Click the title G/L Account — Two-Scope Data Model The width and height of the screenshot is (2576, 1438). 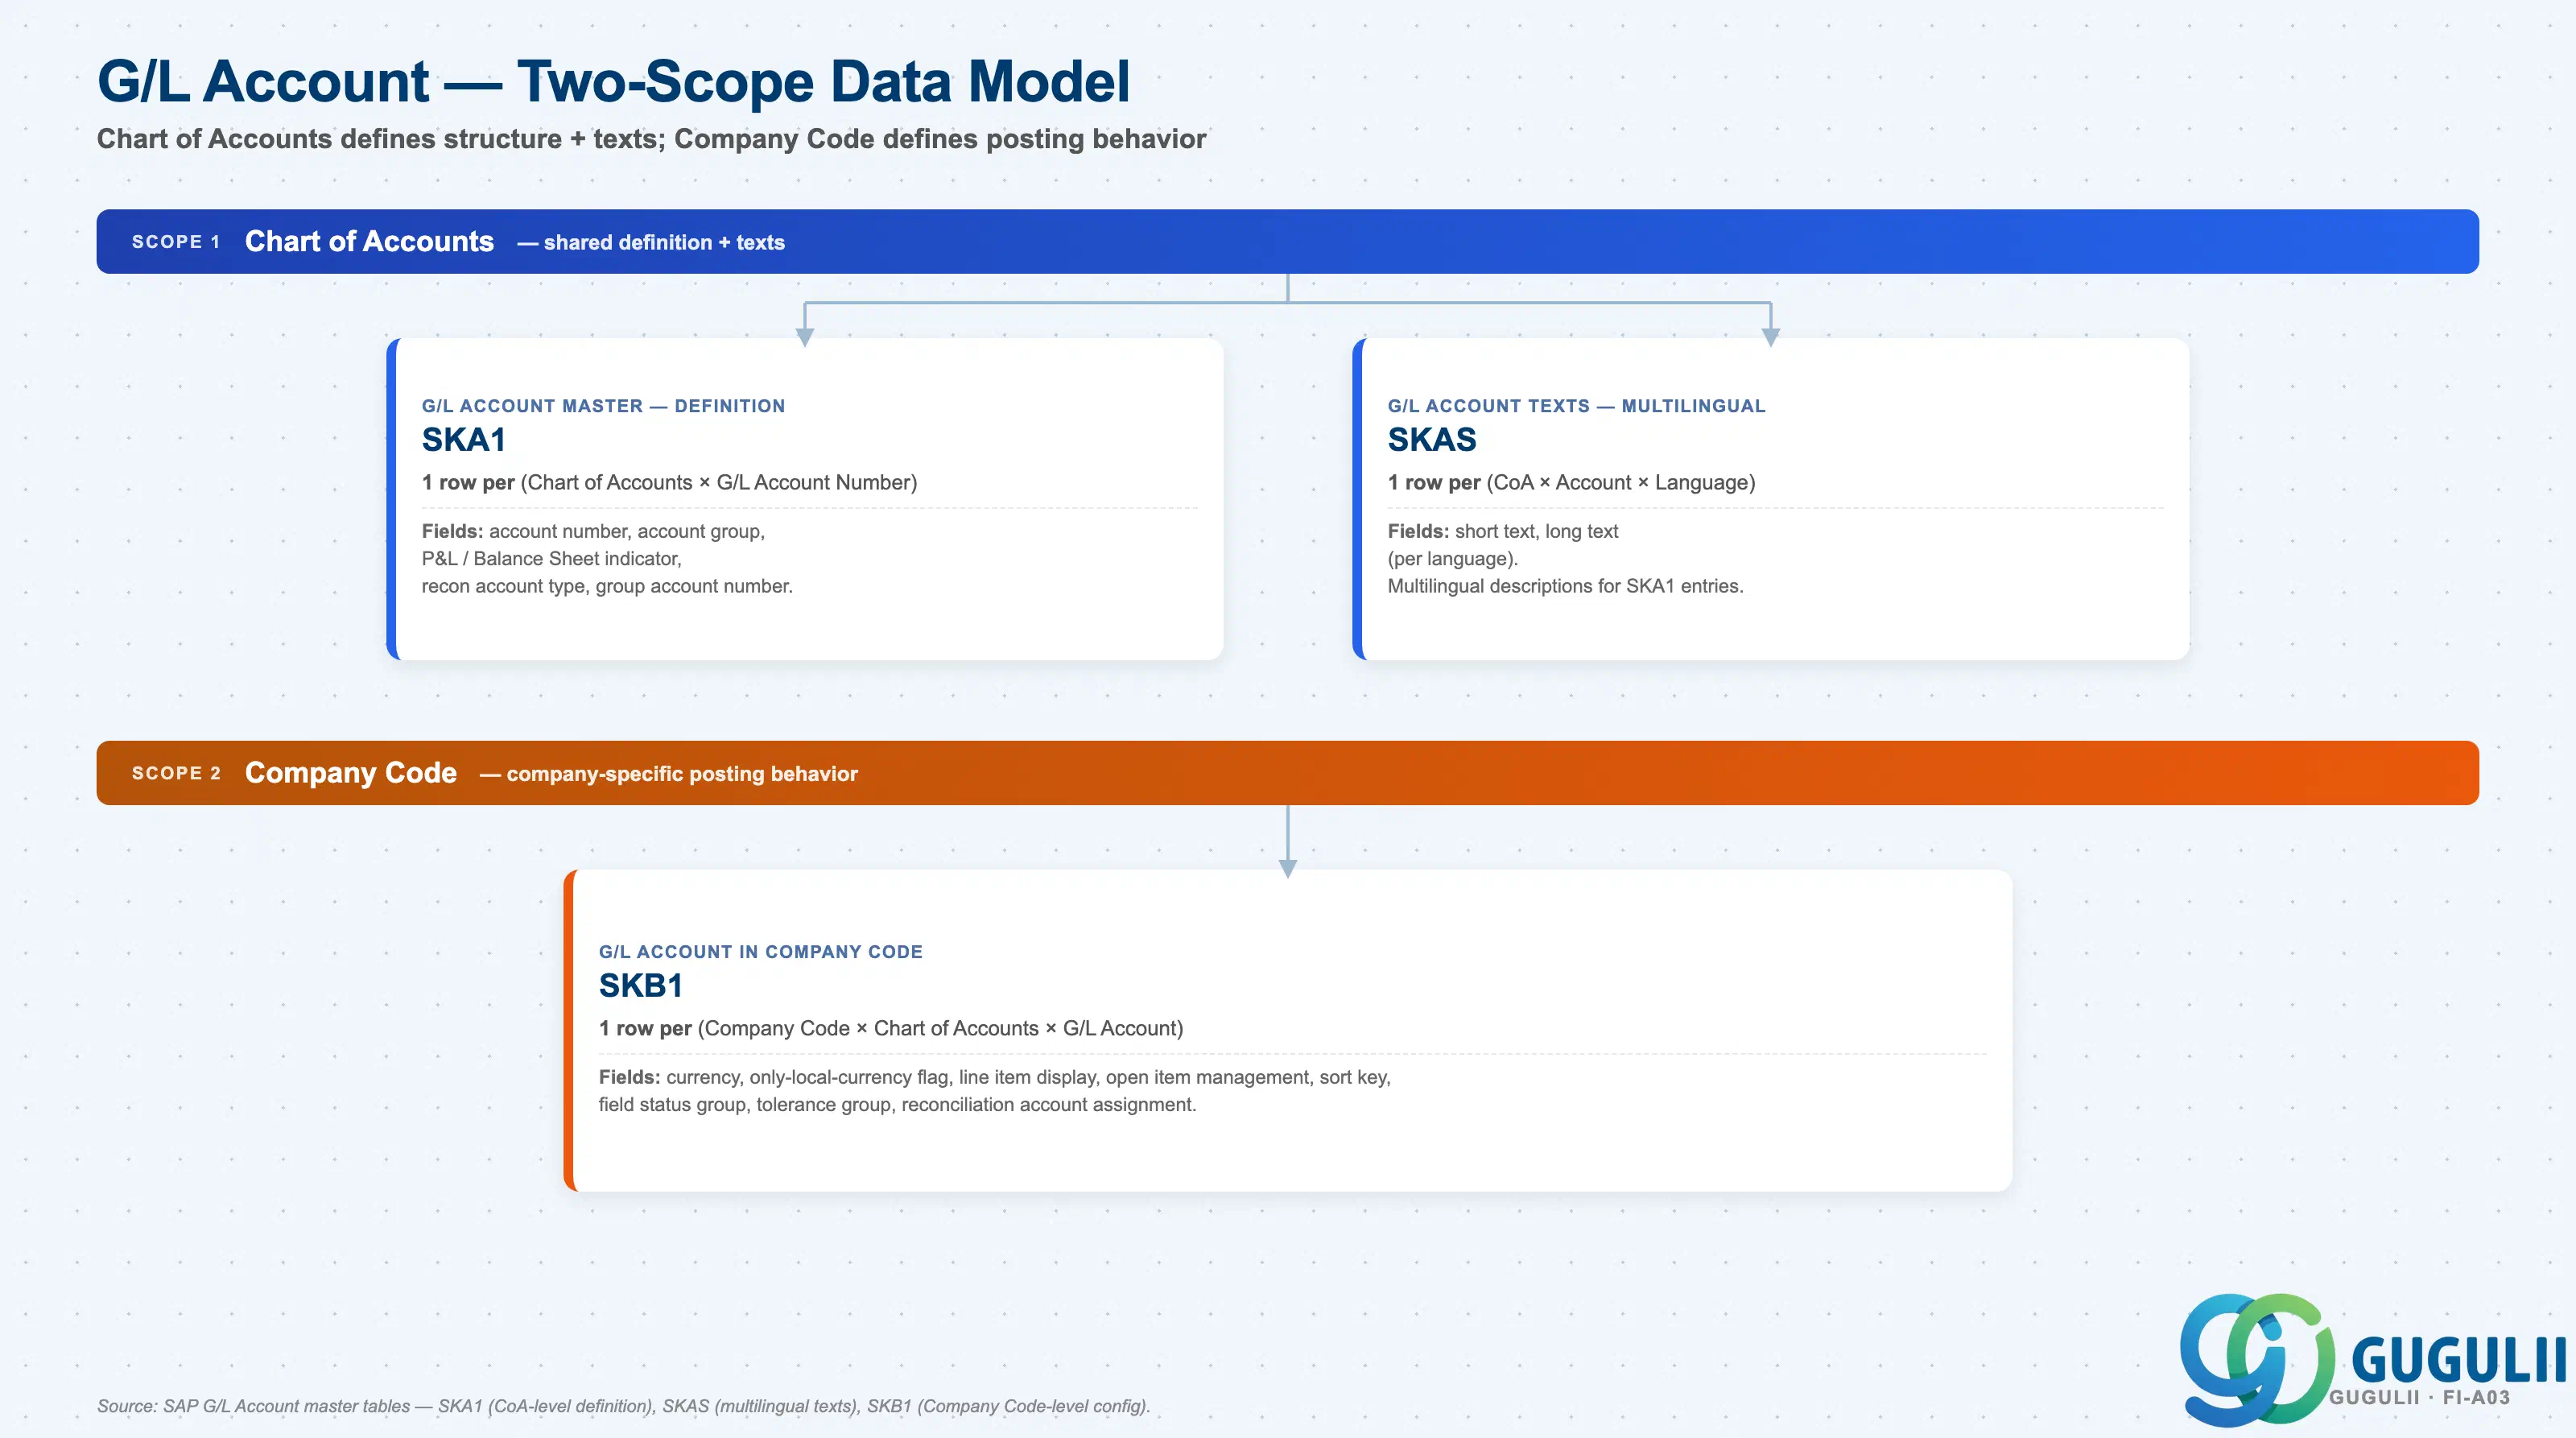(x=613, y=81)
